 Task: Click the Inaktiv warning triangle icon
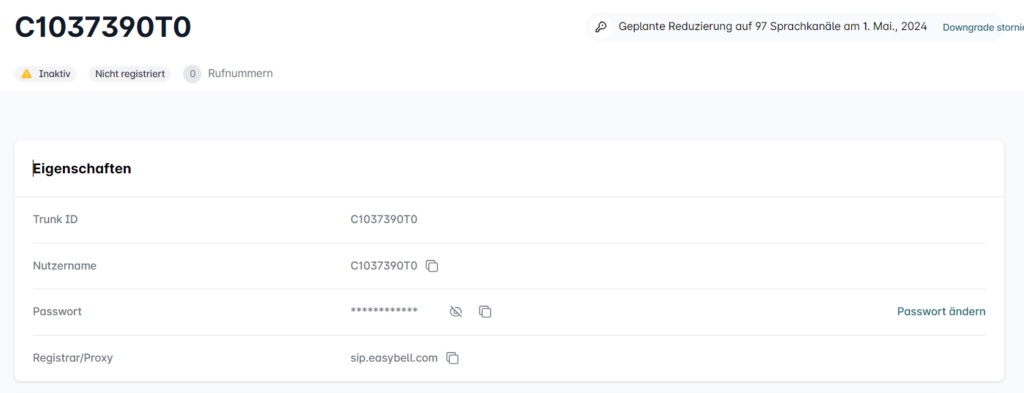(x=26, y=74)
